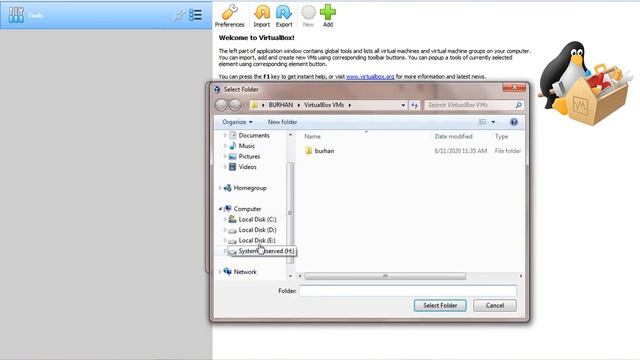Click the navigation pane vertical scrollbar
The height and width of the screenshot is (360, 640).
290,213
